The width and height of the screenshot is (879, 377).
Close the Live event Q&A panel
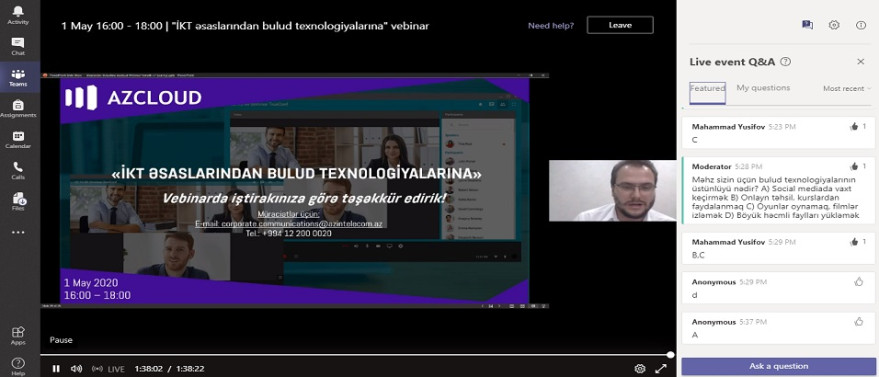coord(861,62)
